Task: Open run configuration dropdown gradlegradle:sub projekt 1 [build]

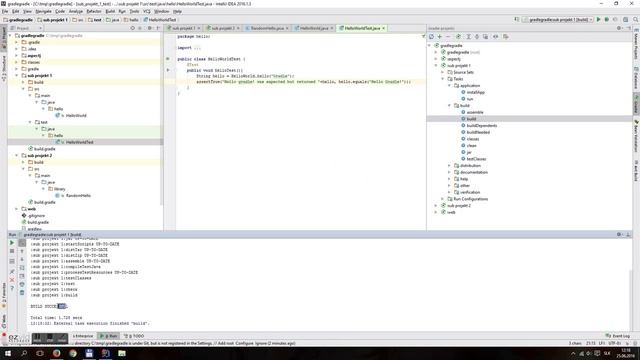Action: (x=558, y=20)
